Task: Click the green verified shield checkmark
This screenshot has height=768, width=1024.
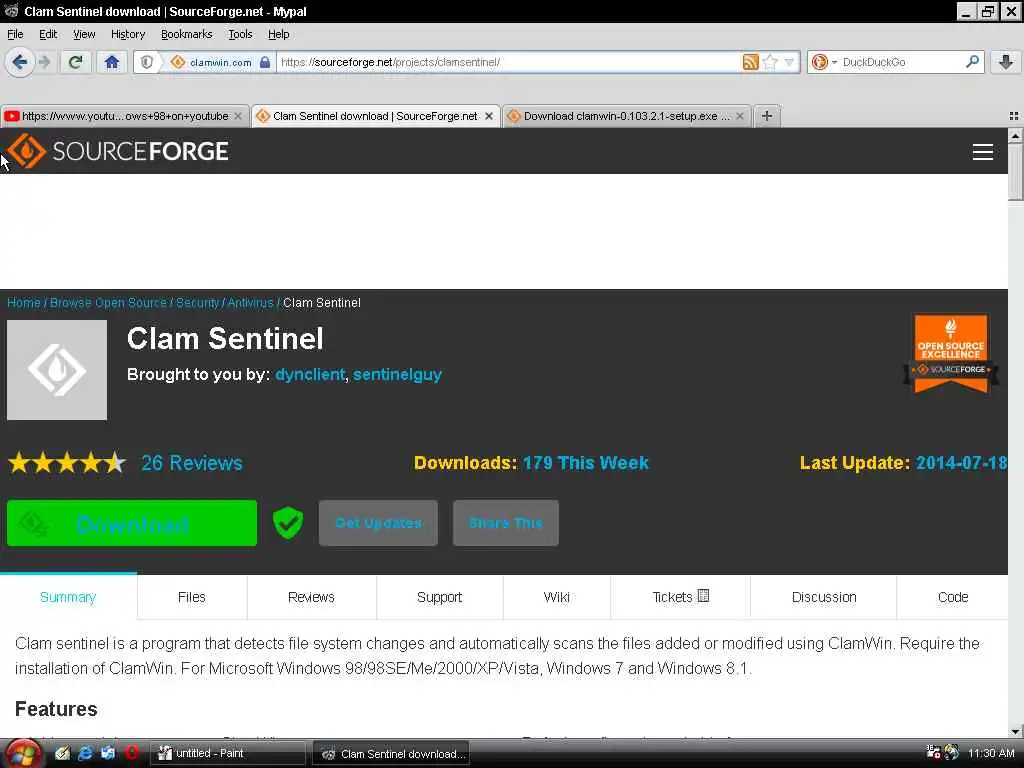Action: coord(288,523)
